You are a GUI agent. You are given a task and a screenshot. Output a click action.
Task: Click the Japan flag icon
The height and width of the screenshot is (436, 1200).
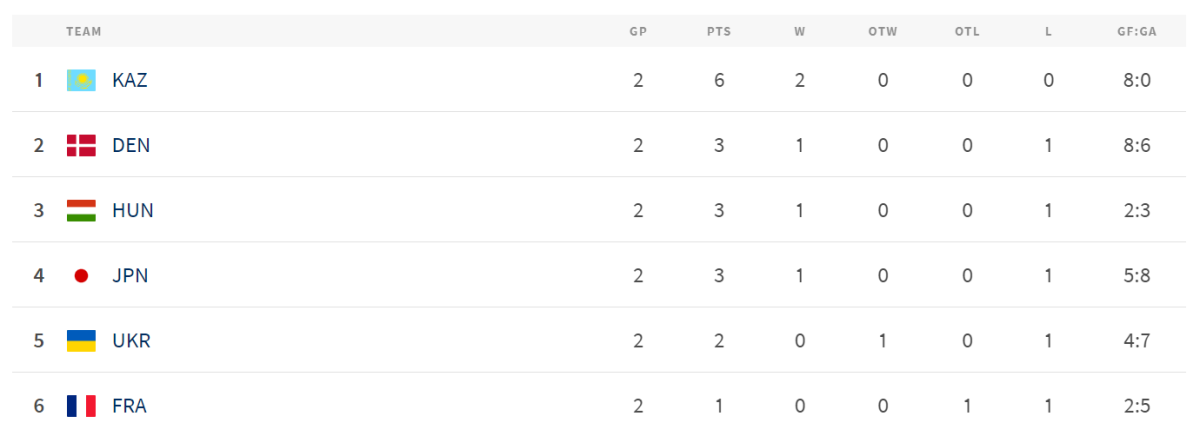click(81, 275)
